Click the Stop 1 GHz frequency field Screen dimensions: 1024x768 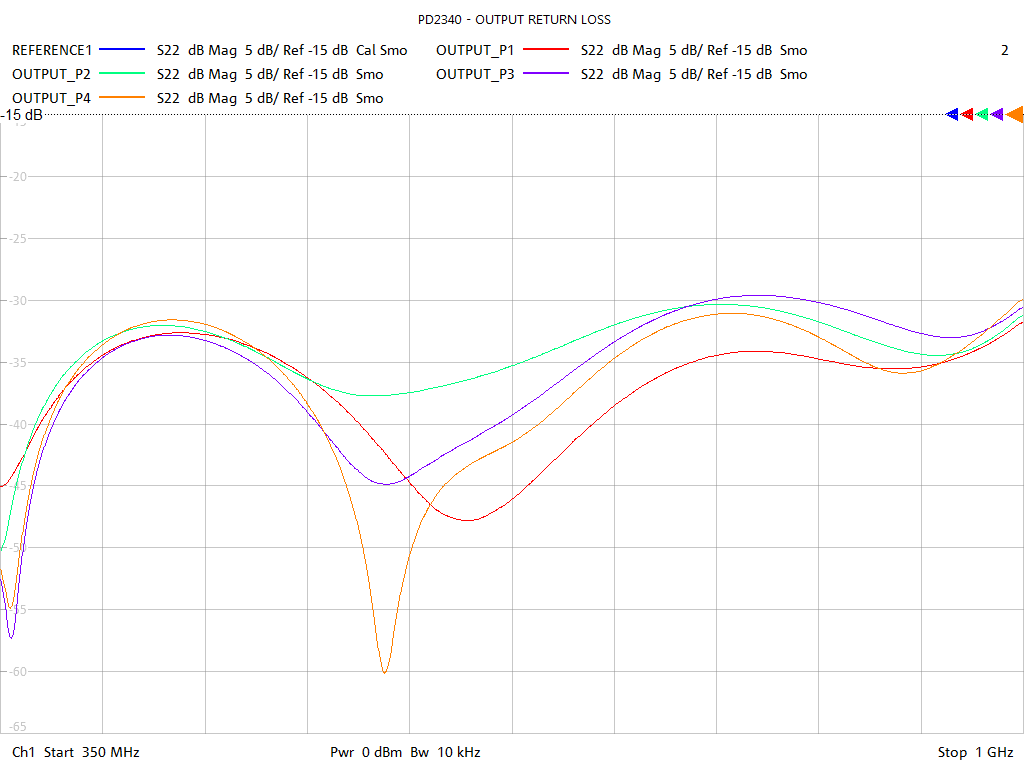[x=975, y=752]
